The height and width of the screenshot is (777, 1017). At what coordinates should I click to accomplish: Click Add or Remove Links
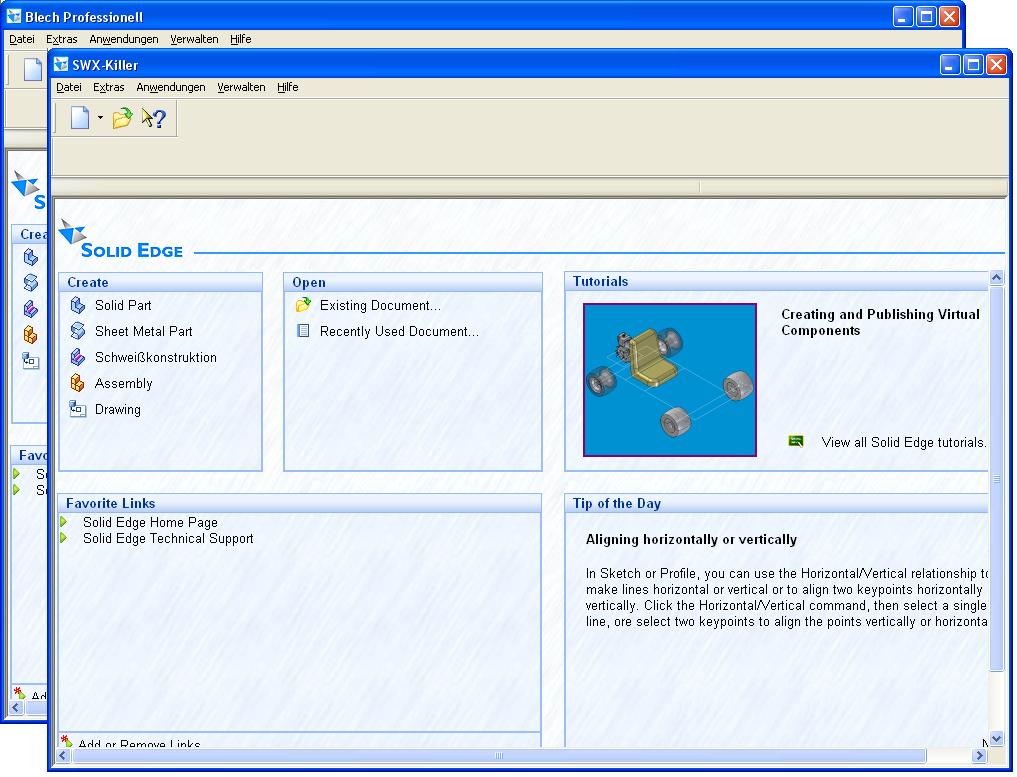(x=139, y=743)
